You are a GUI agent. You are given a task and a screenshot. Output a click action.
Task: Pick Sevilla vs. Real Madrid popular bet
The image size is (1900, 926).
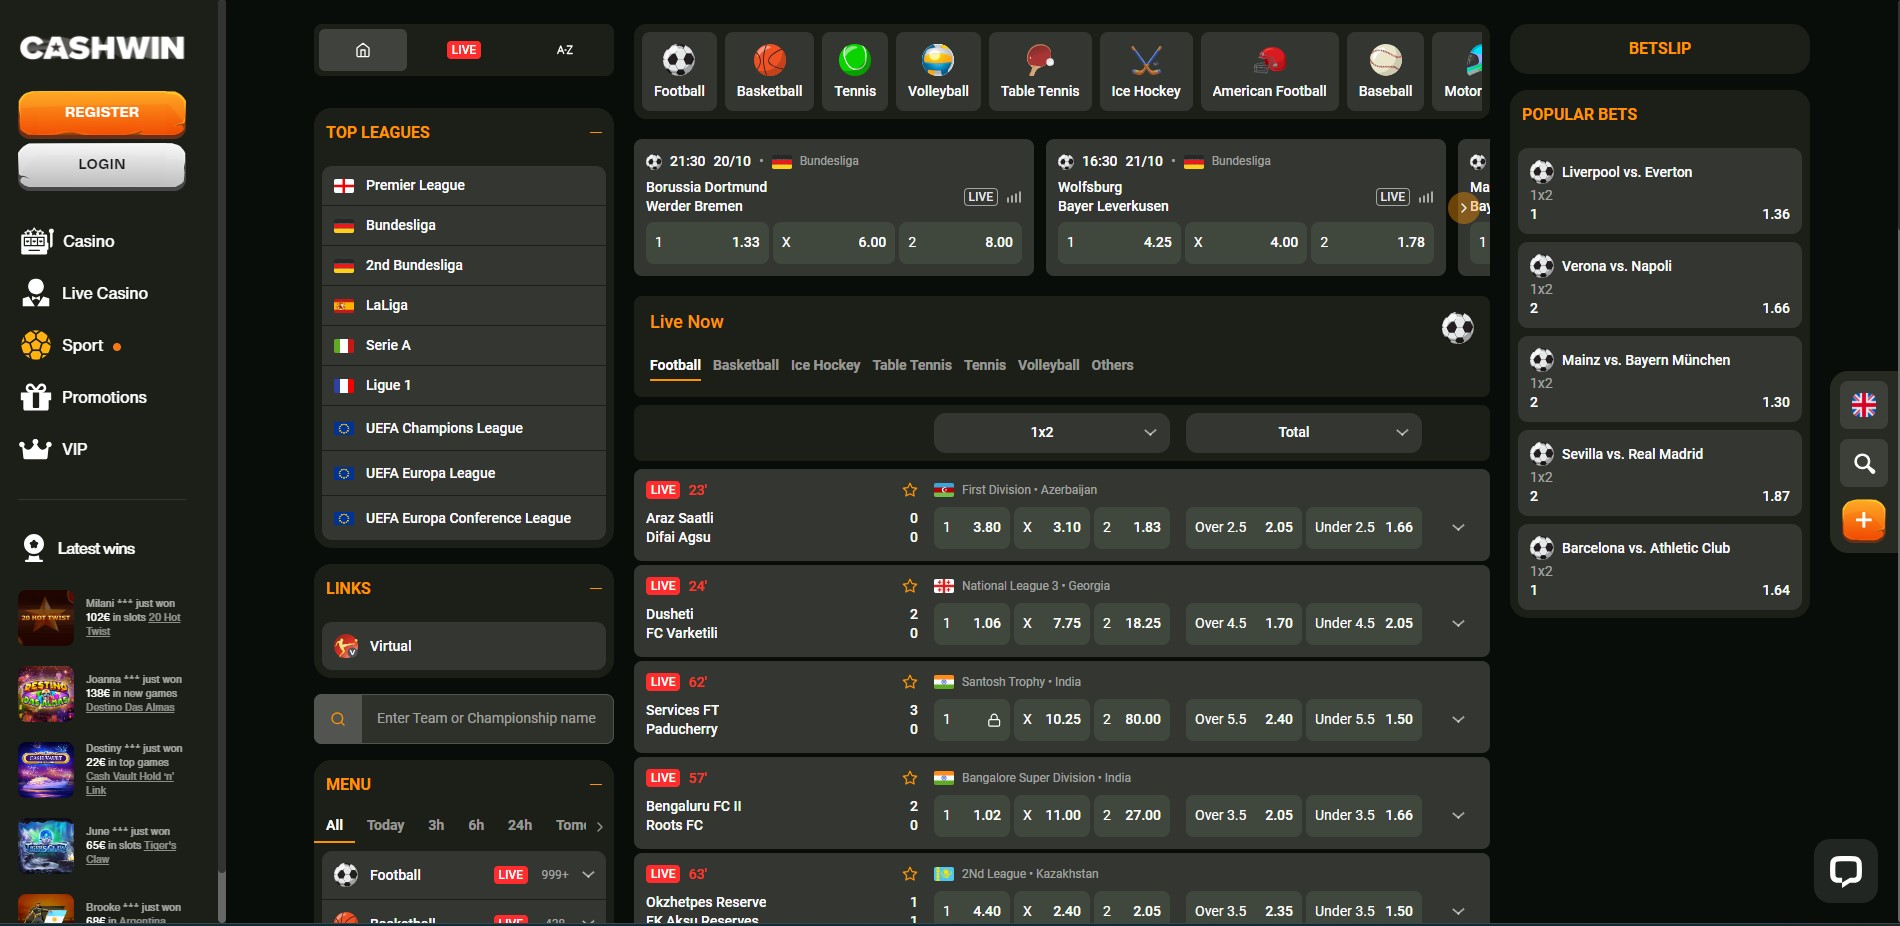[x=1660, y=473]
